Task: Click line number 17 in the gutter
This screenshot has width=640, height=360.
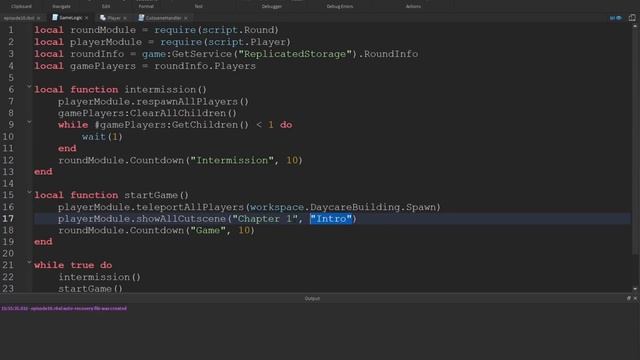Action: coord(8,219)
